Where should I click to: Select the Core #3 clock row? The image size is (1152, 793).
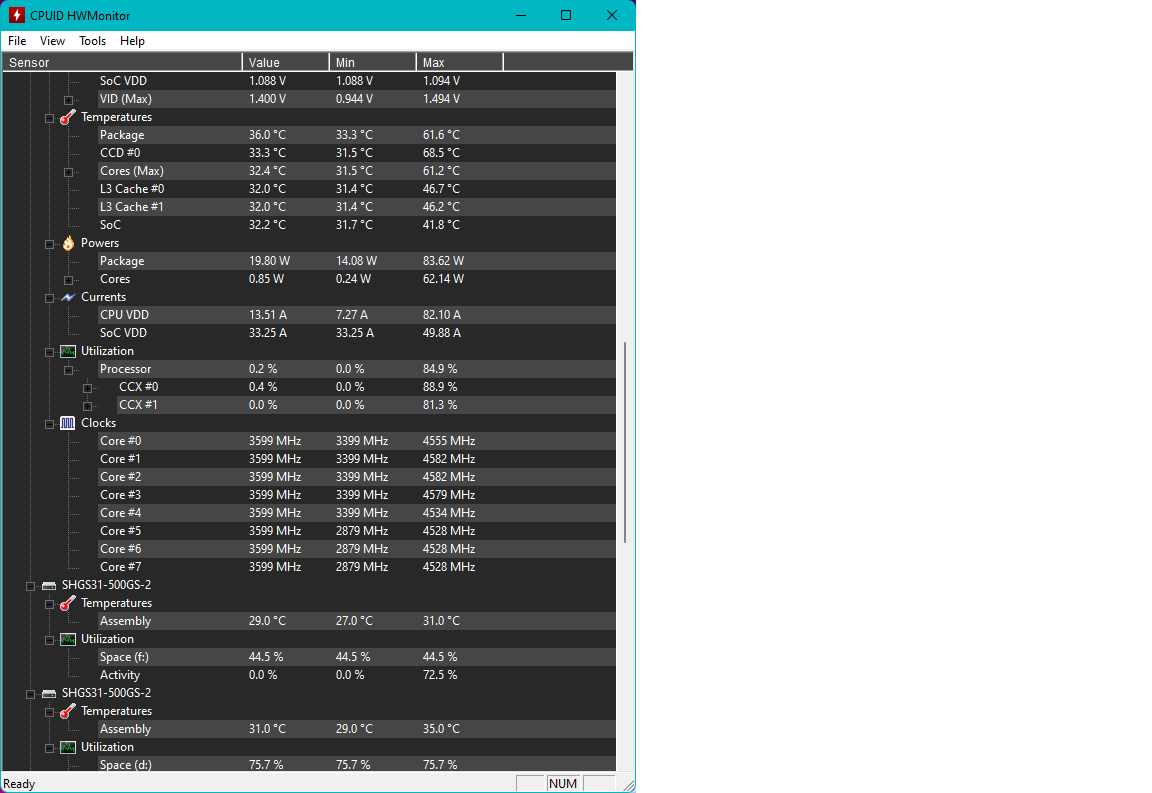[x=357, y=495]
